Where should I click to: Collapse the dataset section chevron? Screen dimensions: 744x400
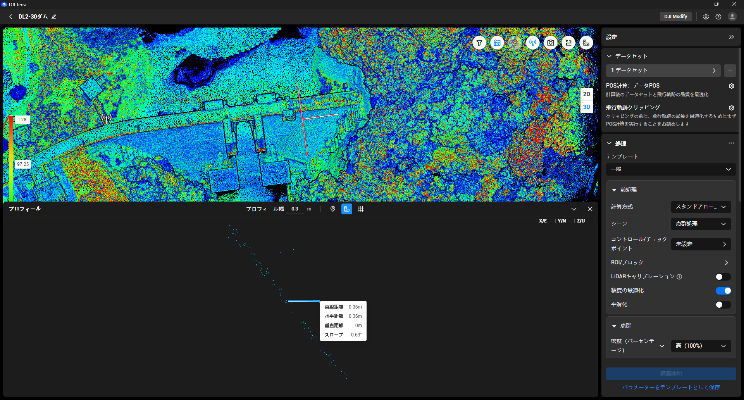609,56
